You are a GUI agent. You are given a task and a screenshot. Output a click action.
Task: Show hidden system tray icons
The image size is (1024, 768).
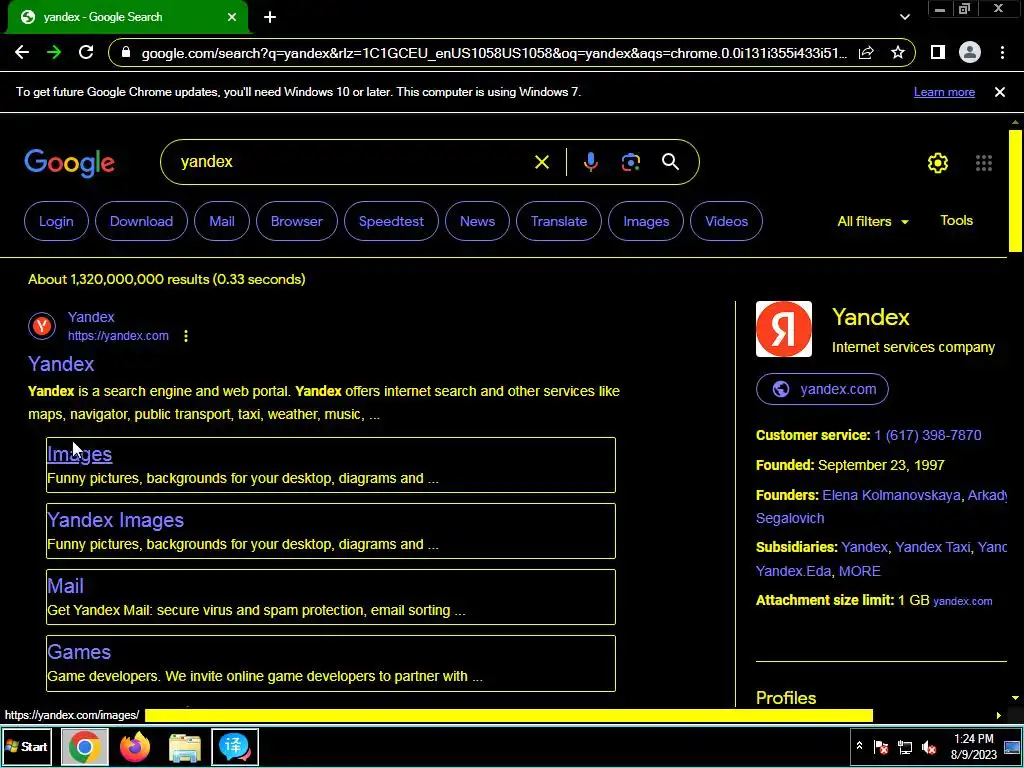tap(859, 746)
